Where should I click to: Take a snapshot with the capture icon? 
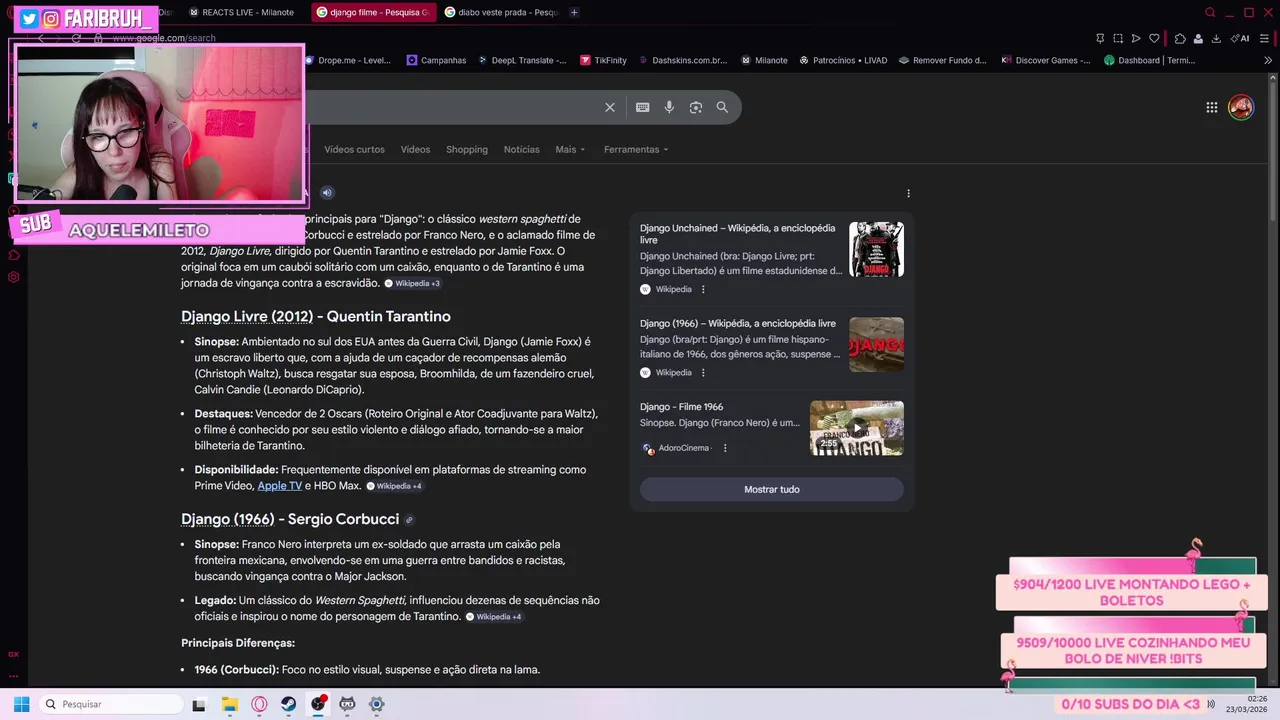pos(1118,38)
